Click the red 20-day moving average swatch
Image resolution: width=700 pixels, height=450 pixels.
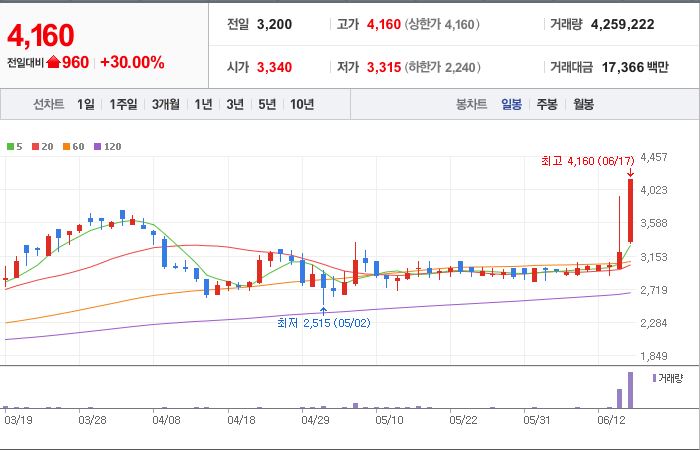[x=35, y=146]
